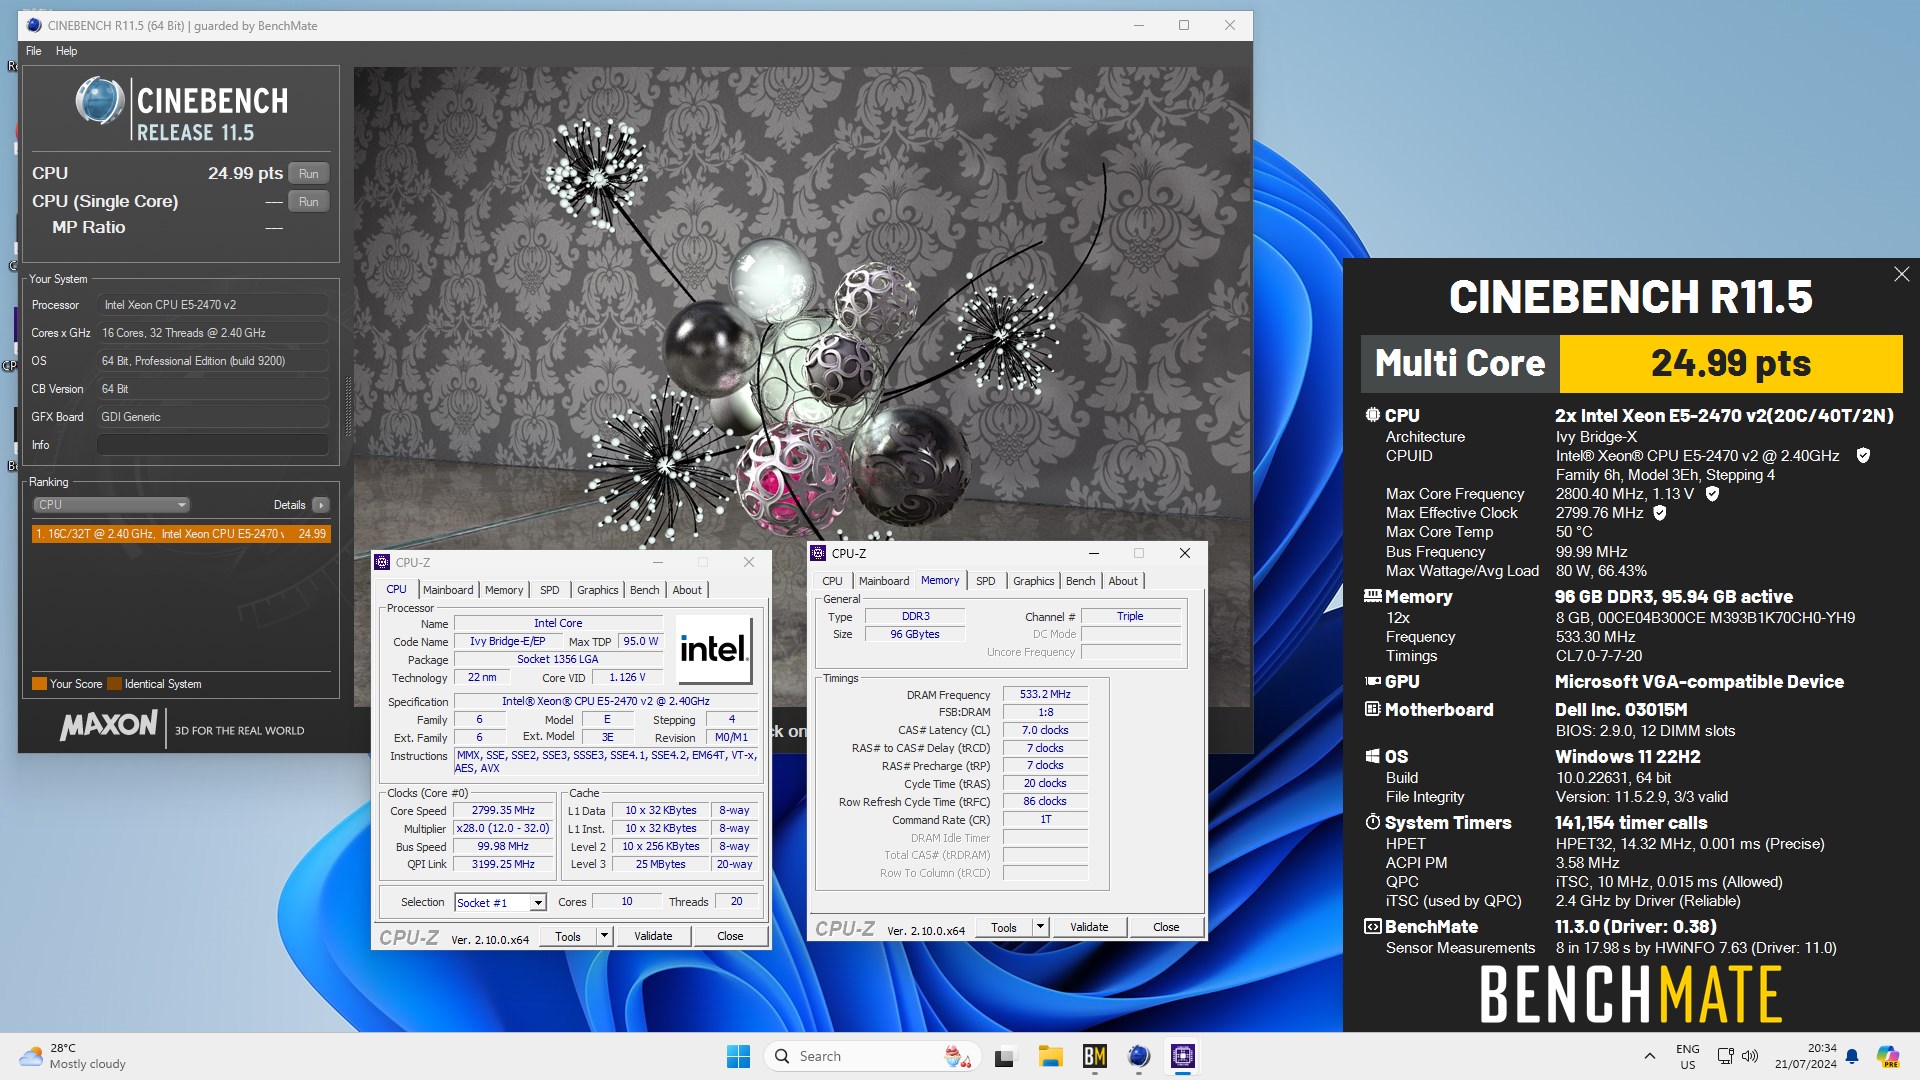Screen dimensions: 1920x1080
Task: Open the weather widget on taskbar
Action: click(x=73, y=1057)
